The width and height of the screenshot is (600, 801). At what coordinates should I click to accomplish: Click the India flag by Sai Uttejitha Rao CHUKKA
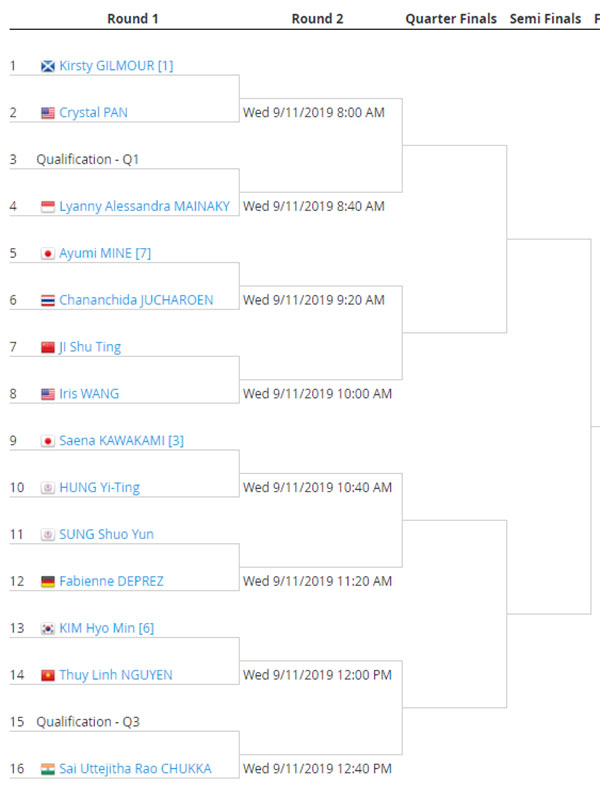click(x=47, y=769)
